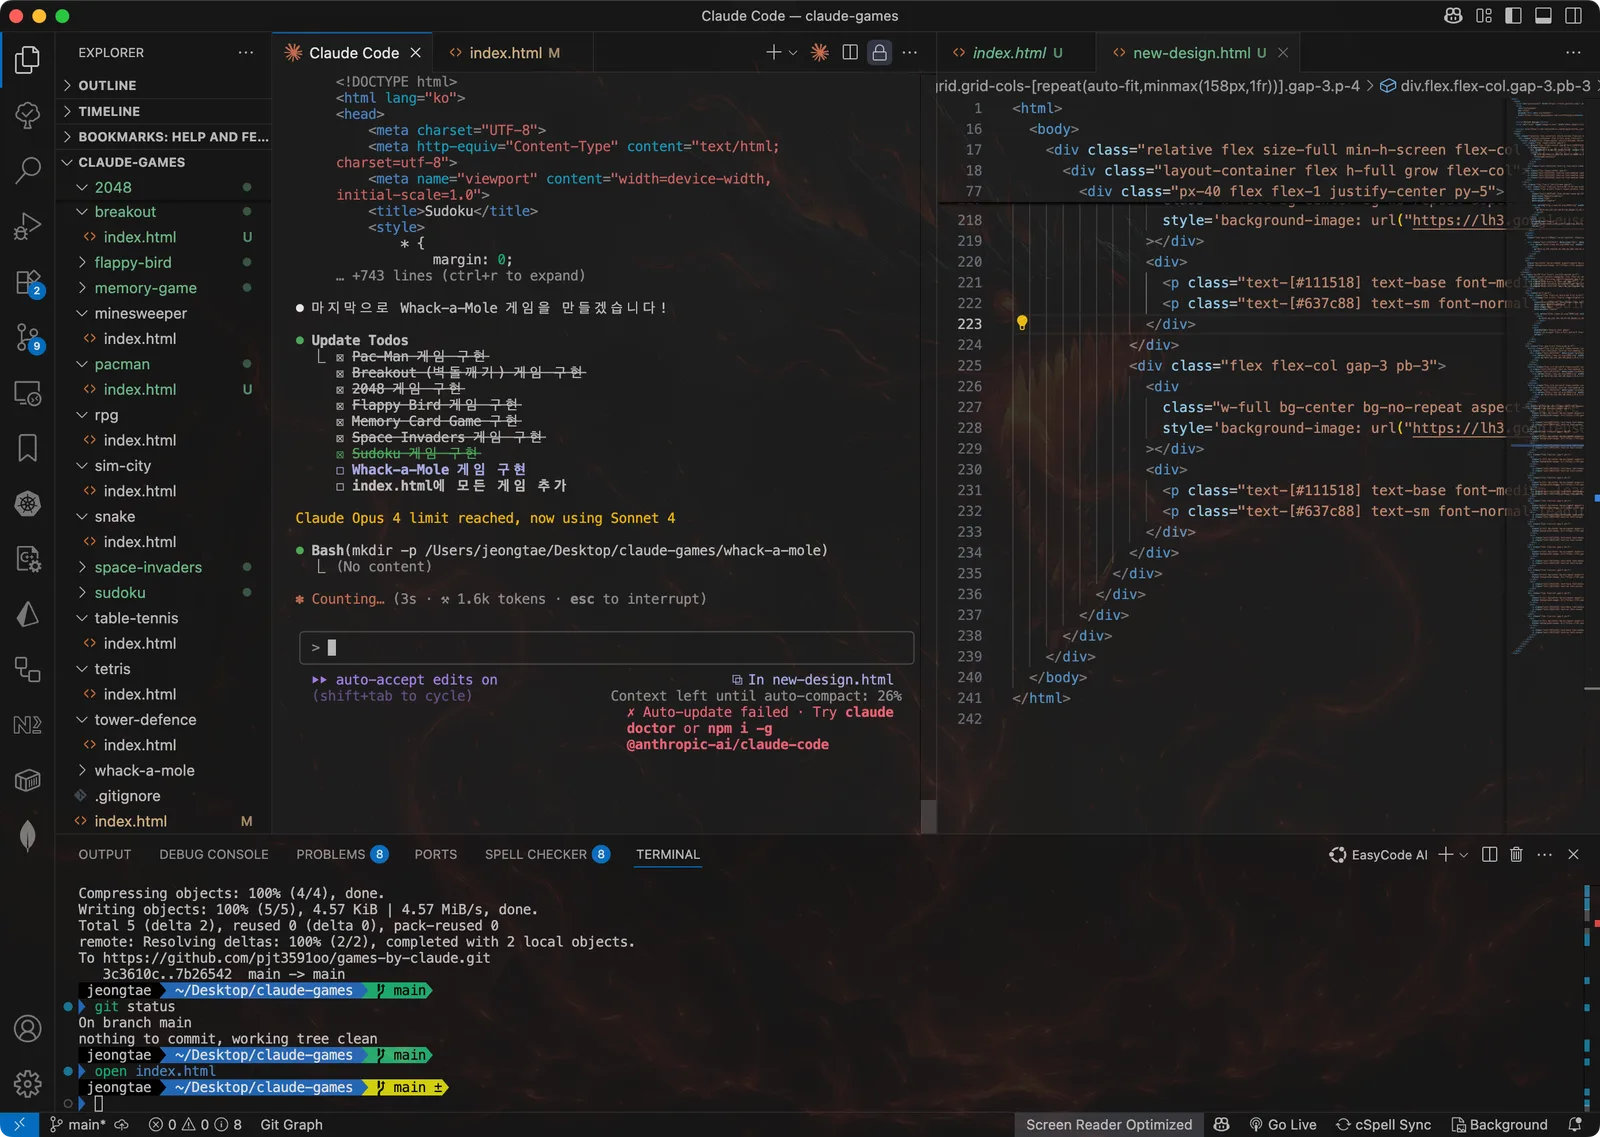Click the notifications bell in status bar
Viewport: 1600px width, 1137px height.
tap(1575, 1125)
